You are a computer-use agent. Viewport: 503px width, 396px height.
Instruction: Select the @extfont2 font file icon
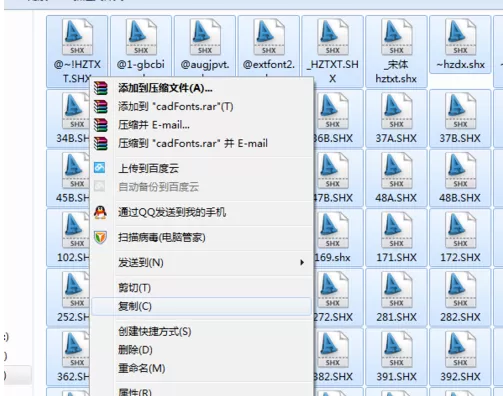point(269,37)
